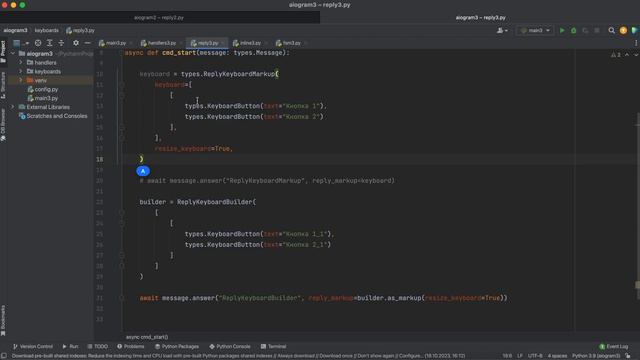Open the Problems tool window
The height and width of the screenshot is (360, 640).
pos(131,347)
